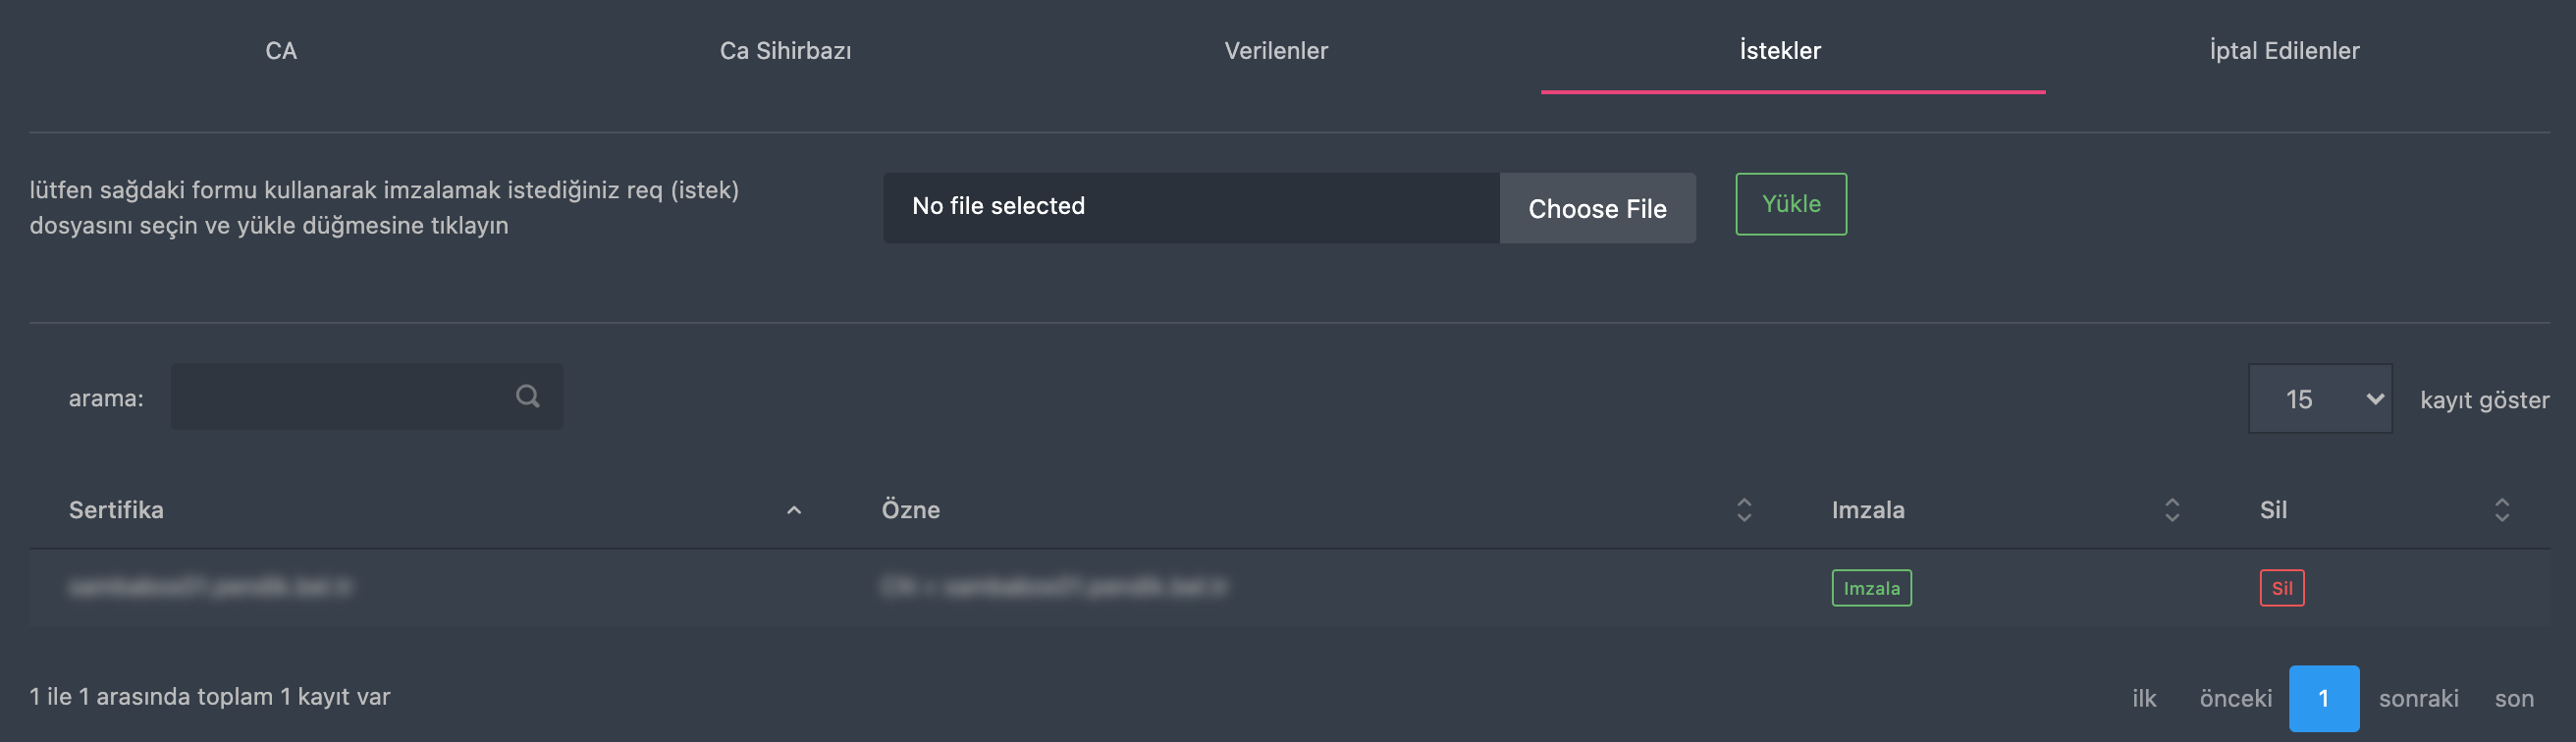Viewport: 2576px width, 742px height.
Task: Open the 15 records per page dropdown
Action: (x=2320, y=399)
